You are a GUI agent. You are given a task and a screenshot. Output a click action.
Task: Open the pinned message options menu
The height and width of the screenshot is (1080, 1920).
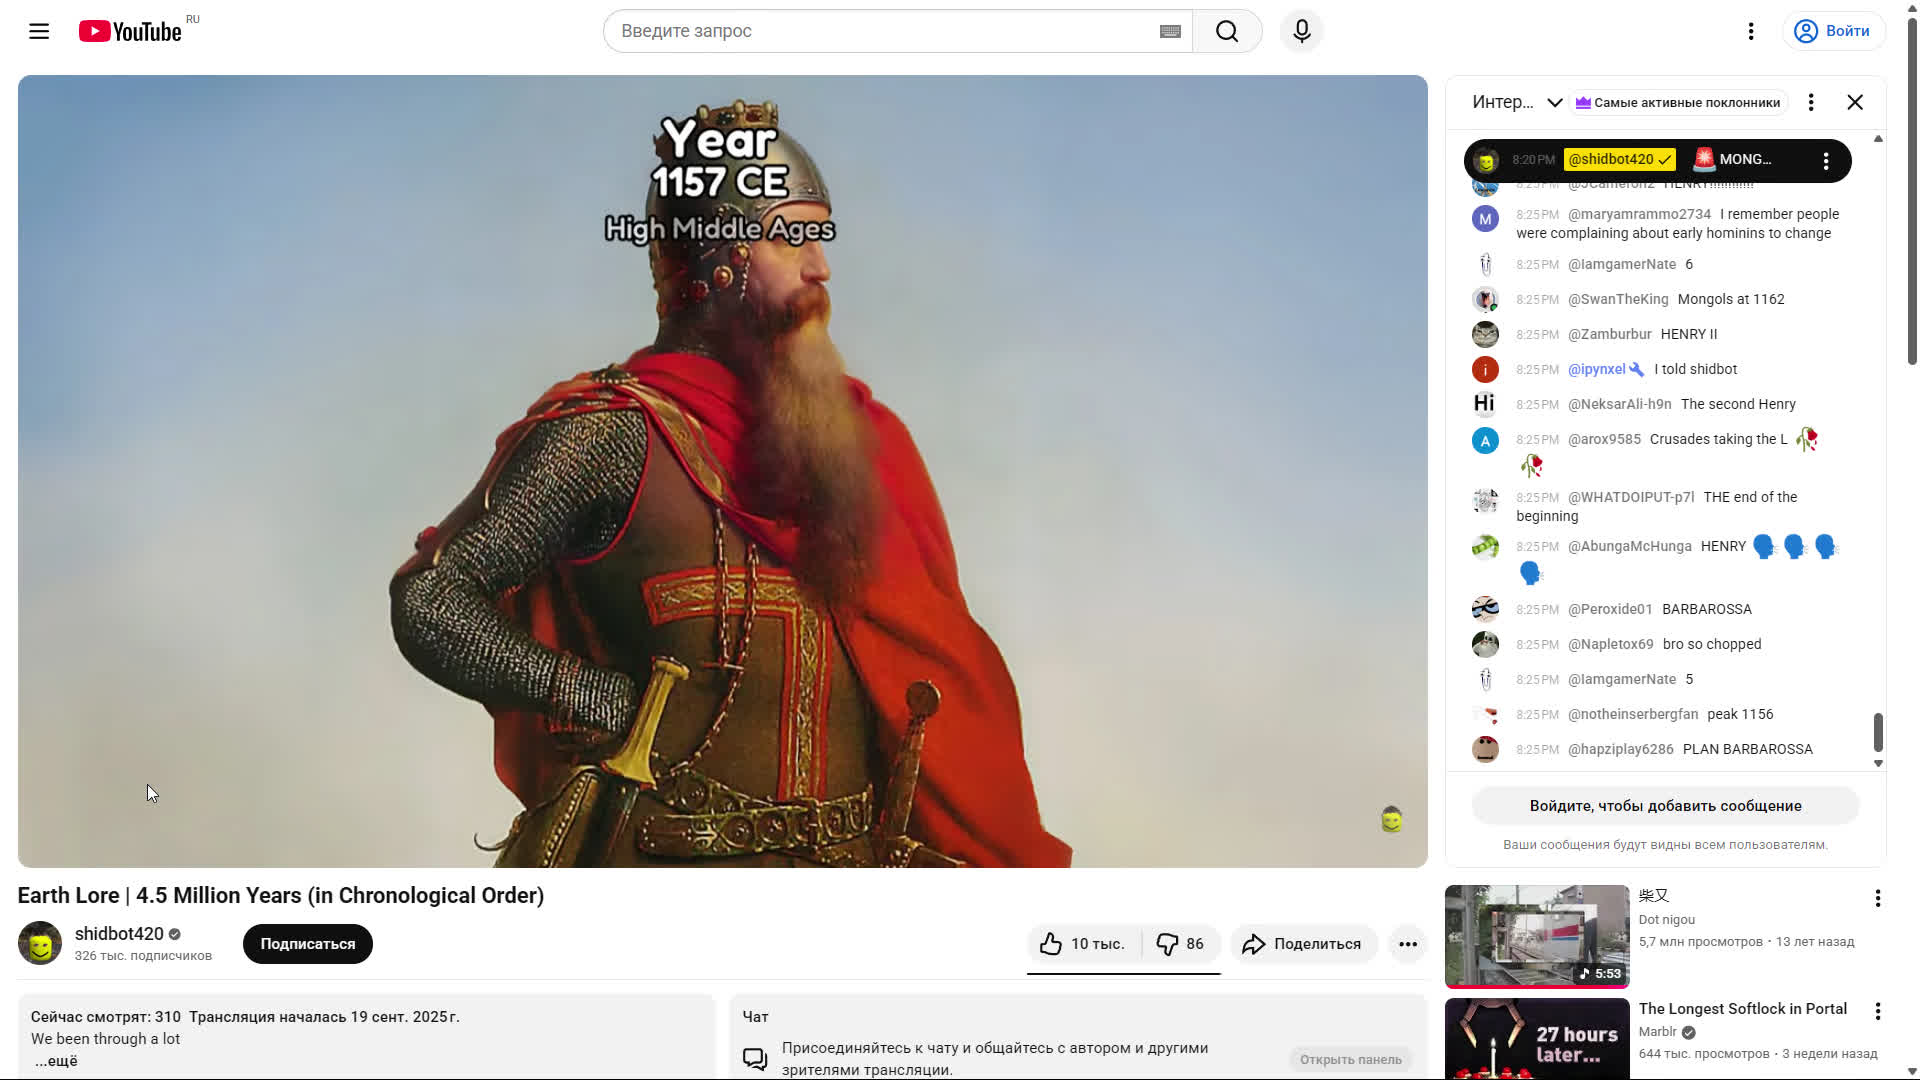coord(1826,160)
